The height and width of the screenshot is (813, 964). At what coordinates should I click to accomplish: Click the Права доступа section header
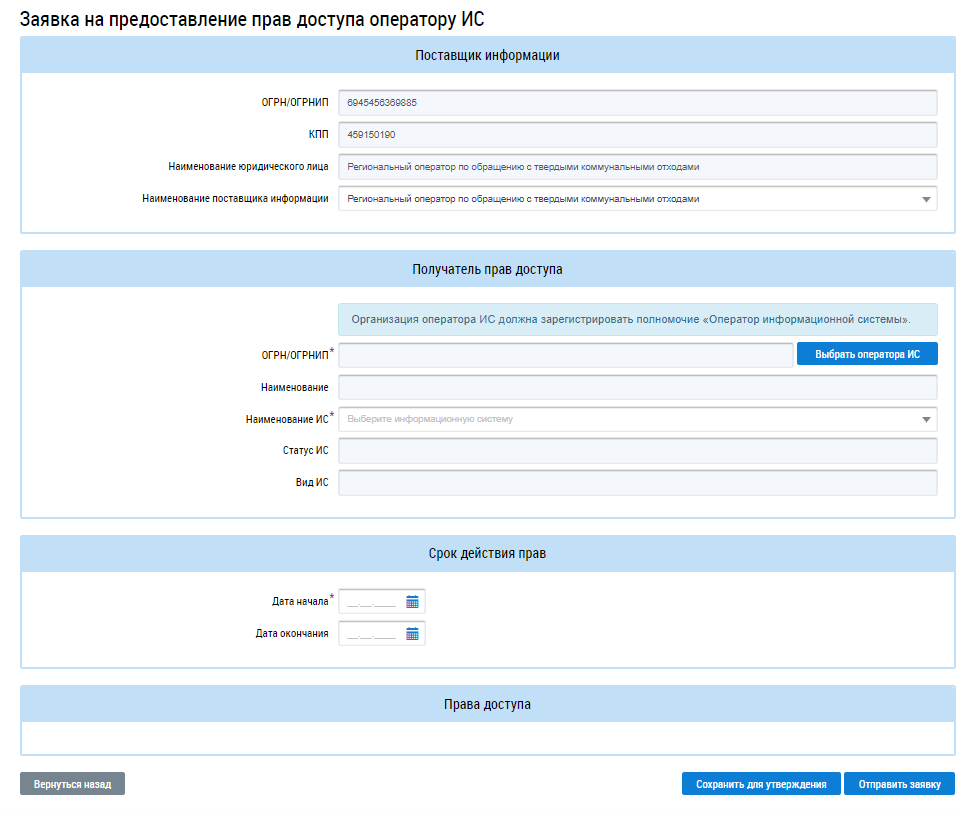(x=487, y=705)
